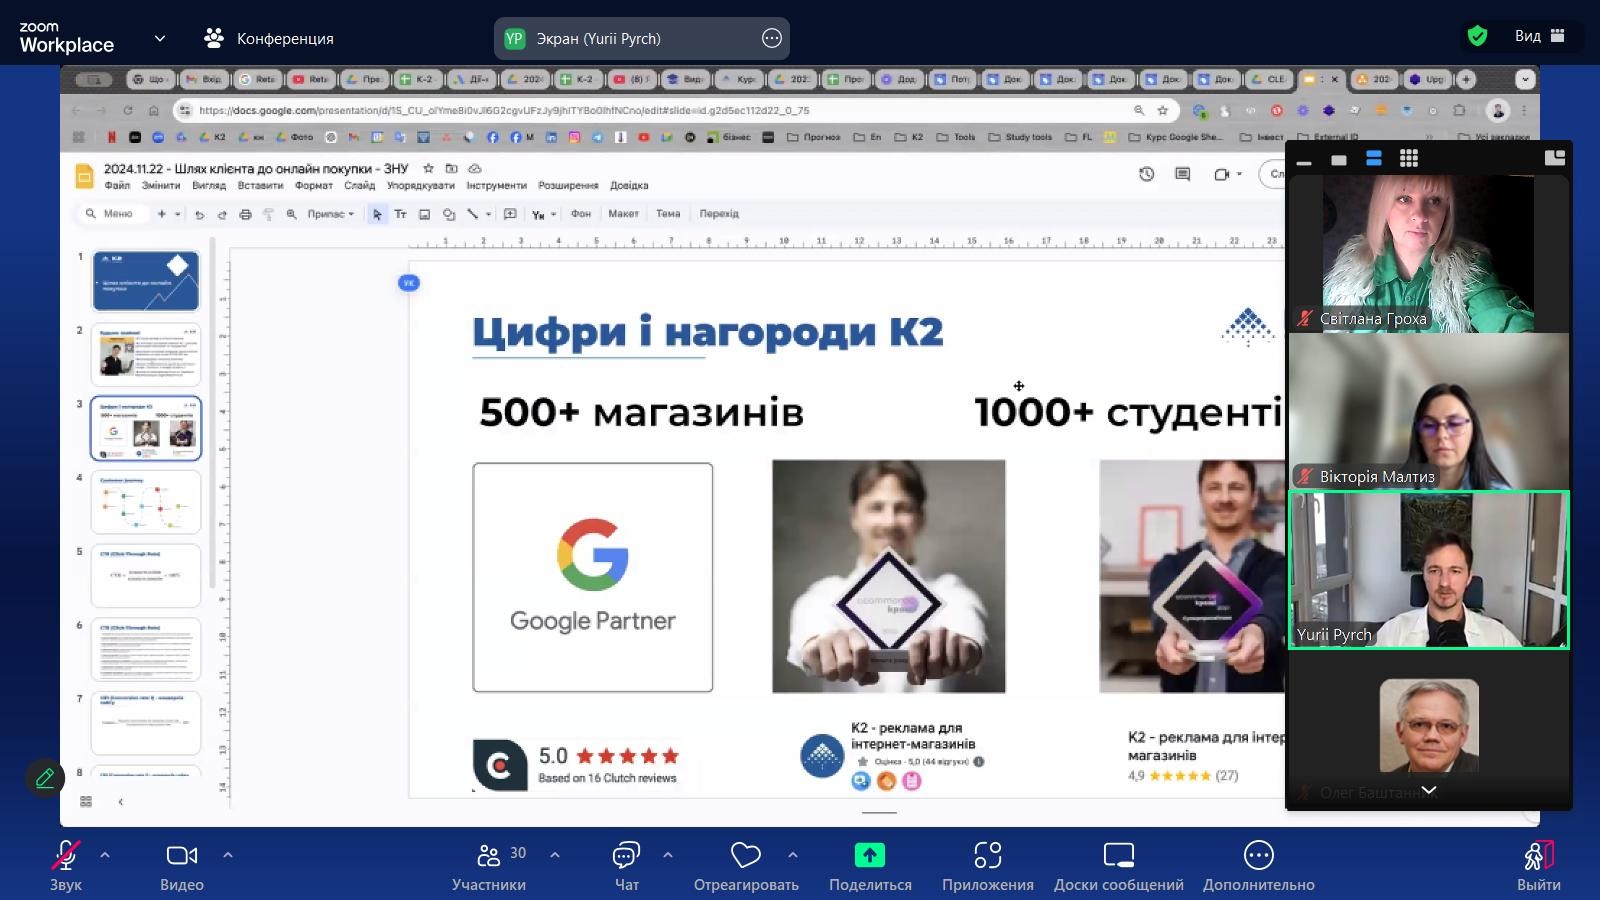Select slide 4 thumbnail in filmstrip

[x=146, y=502]
